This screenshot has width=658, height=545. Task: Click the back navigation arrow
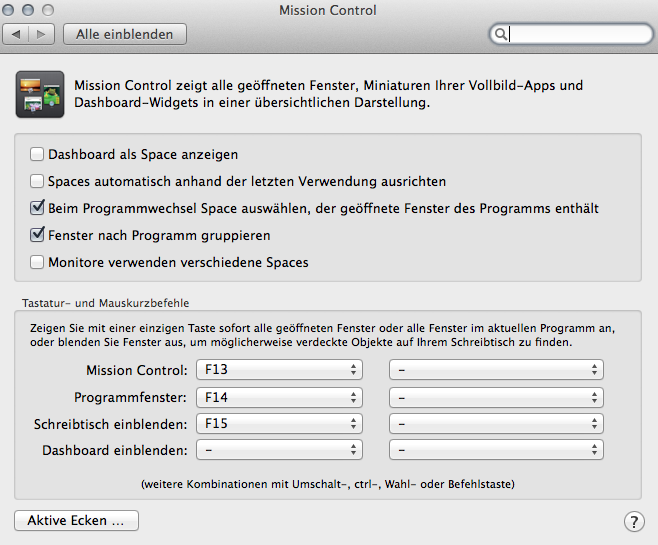[x=16, y=34]
